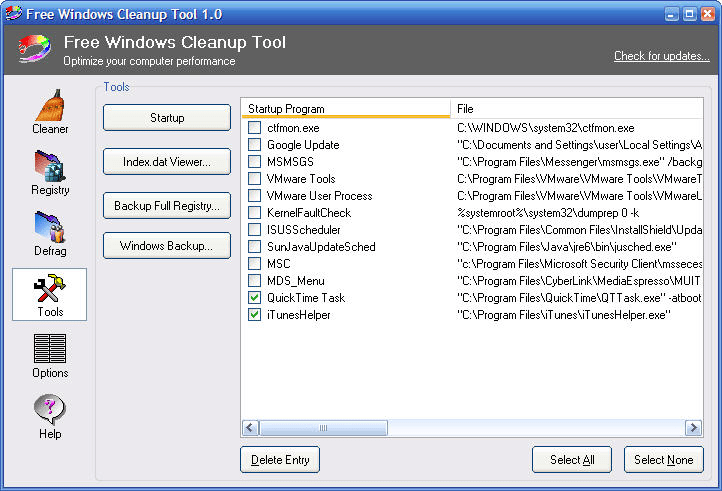
Task: Select the Tools sidebar icon
Action: (x=50, y=294)
